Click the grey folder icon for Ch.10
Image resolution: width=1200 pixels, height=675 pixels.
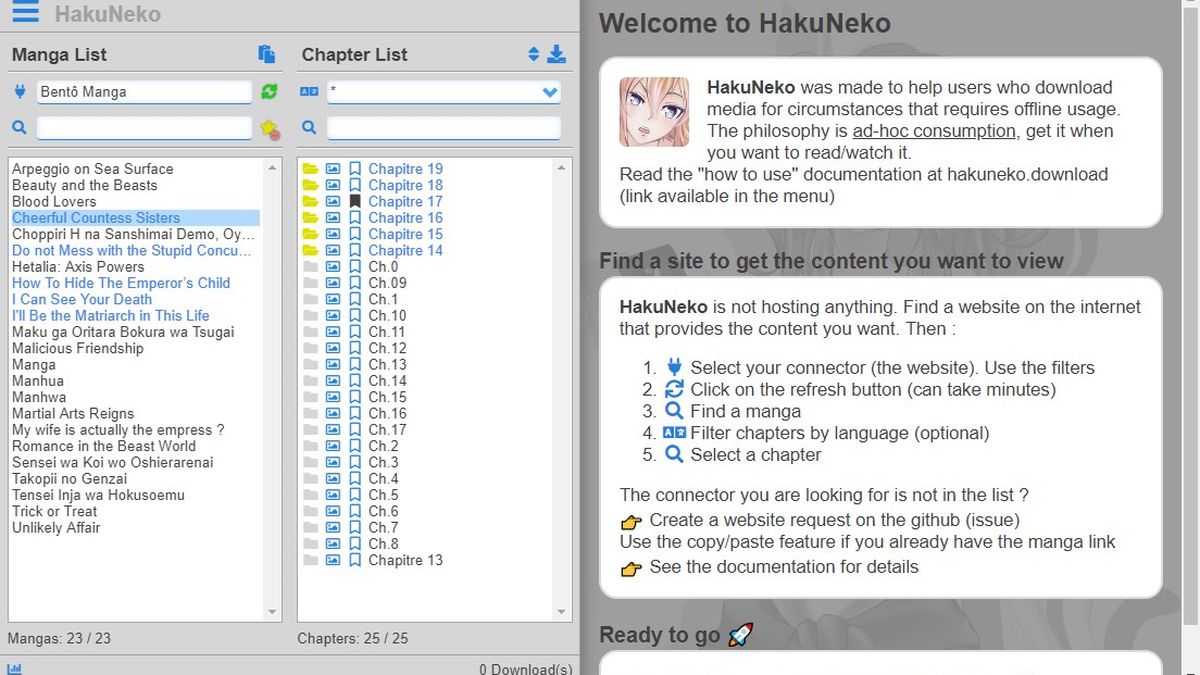coord(310,316)
